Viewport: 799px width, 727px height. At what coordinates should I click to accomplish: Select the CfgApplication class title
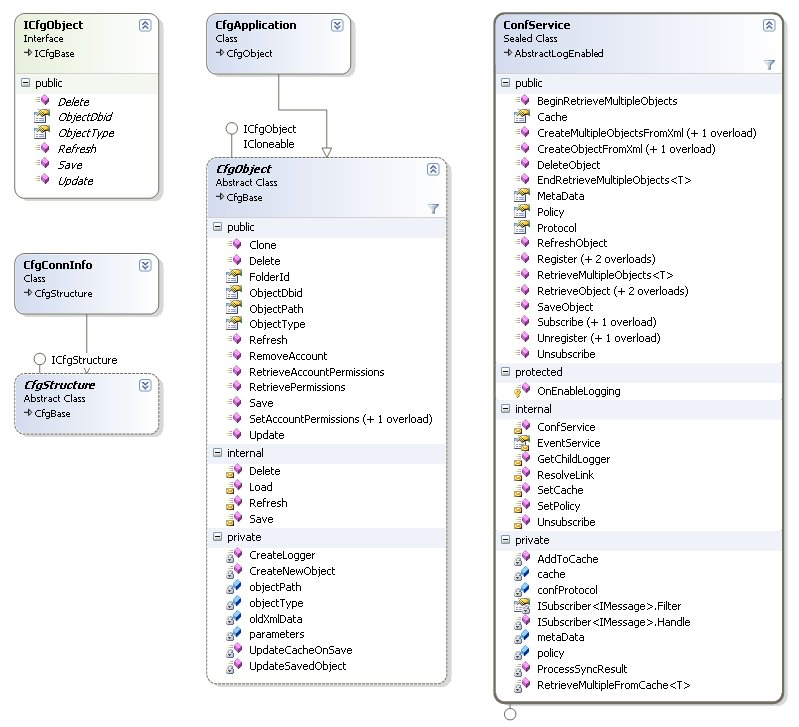click(x=256, y=25)
